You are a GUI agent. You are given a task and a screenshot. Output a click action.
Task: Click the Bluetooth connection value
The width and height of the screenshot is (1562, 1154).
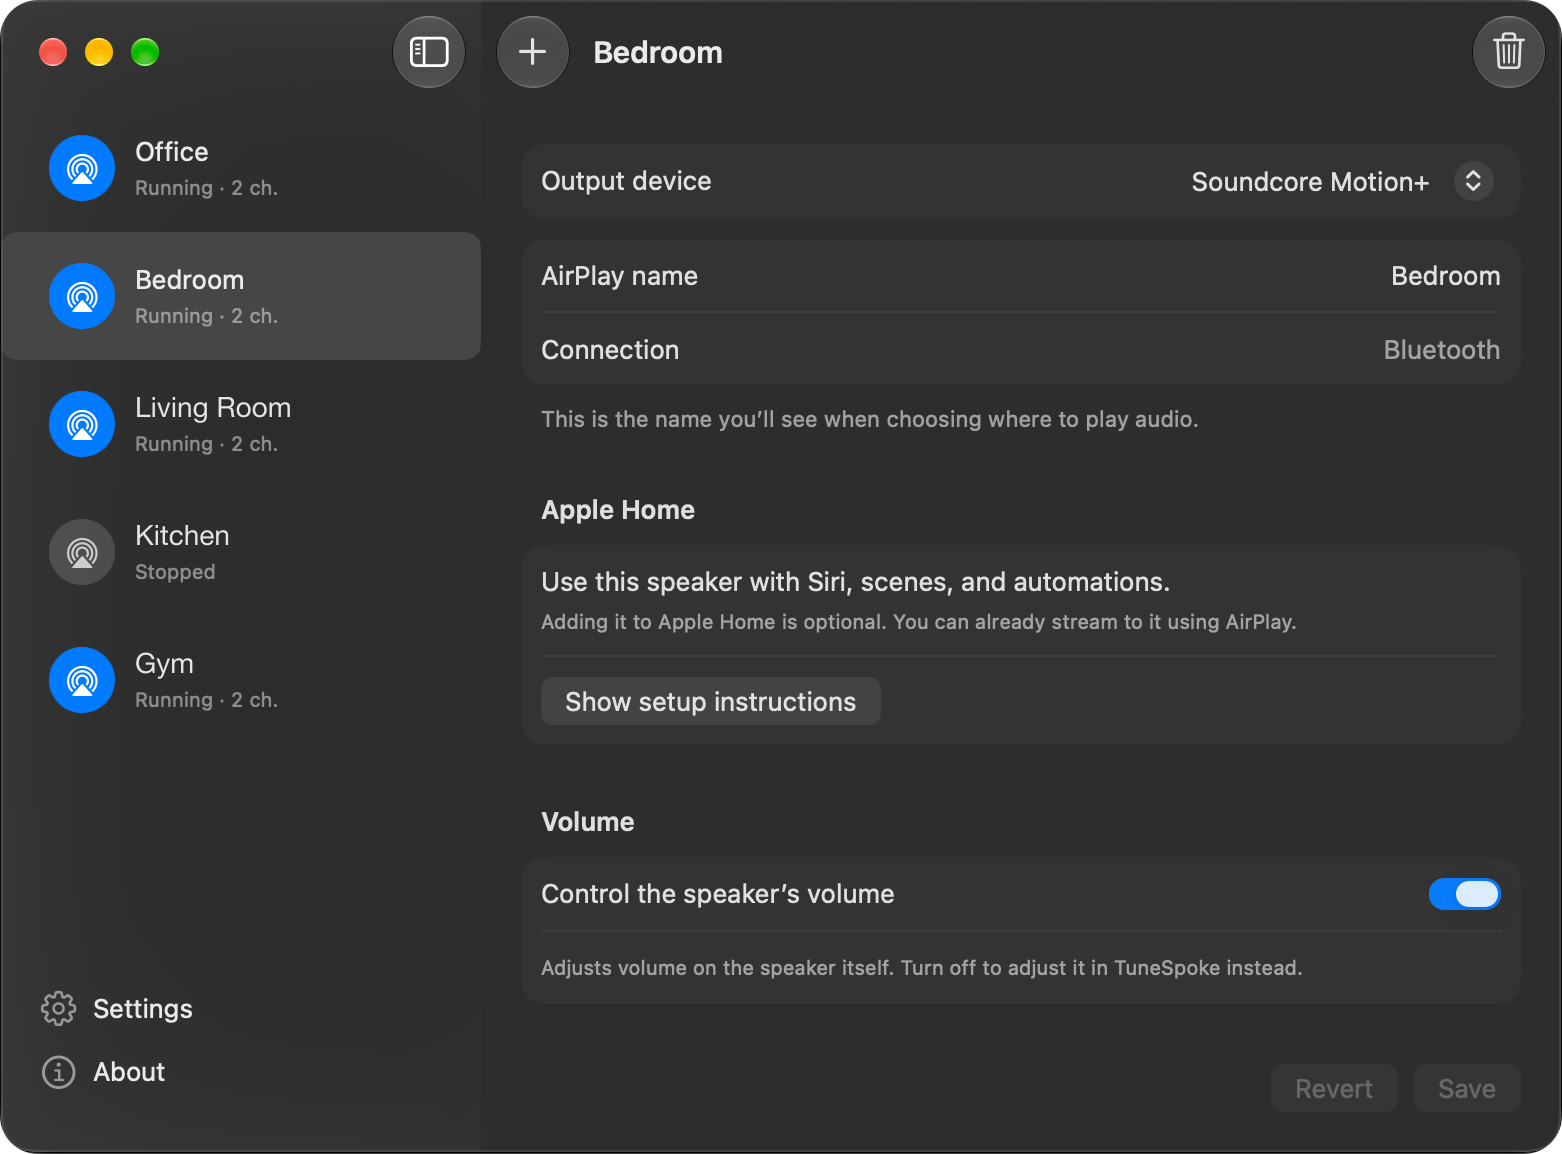[x=1441, y=350]
